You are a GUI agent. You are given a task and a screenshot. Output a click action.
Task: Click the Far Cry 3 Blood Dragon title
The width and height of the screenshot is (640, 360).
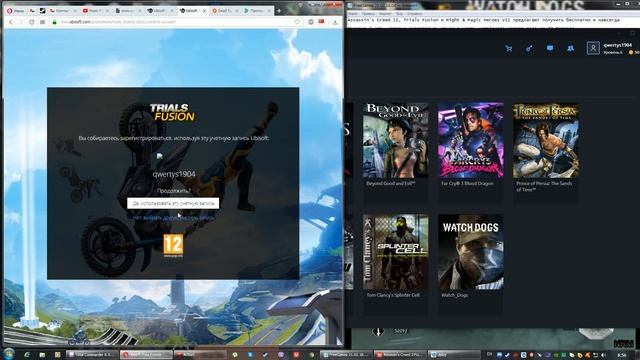point(467,184)
